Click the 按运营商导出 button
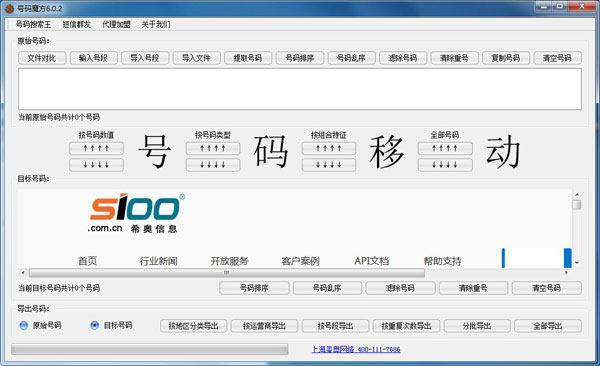The image size is (600, 366). (x=264, y=326)
